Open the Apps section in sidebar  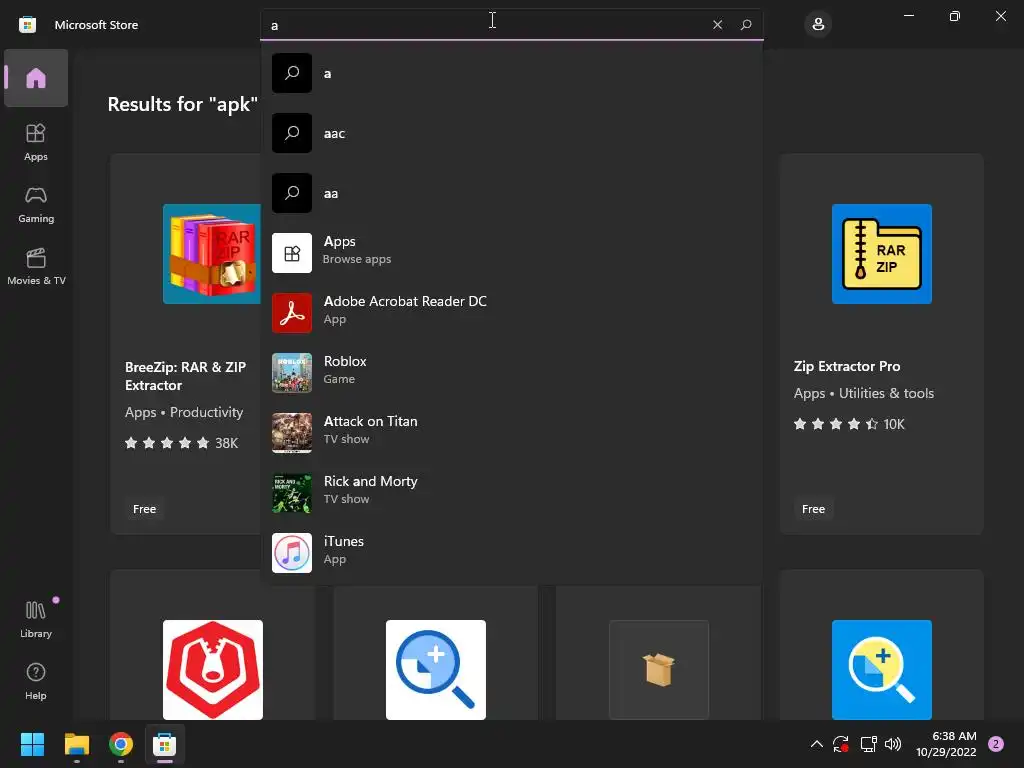(x=36, y=142)
